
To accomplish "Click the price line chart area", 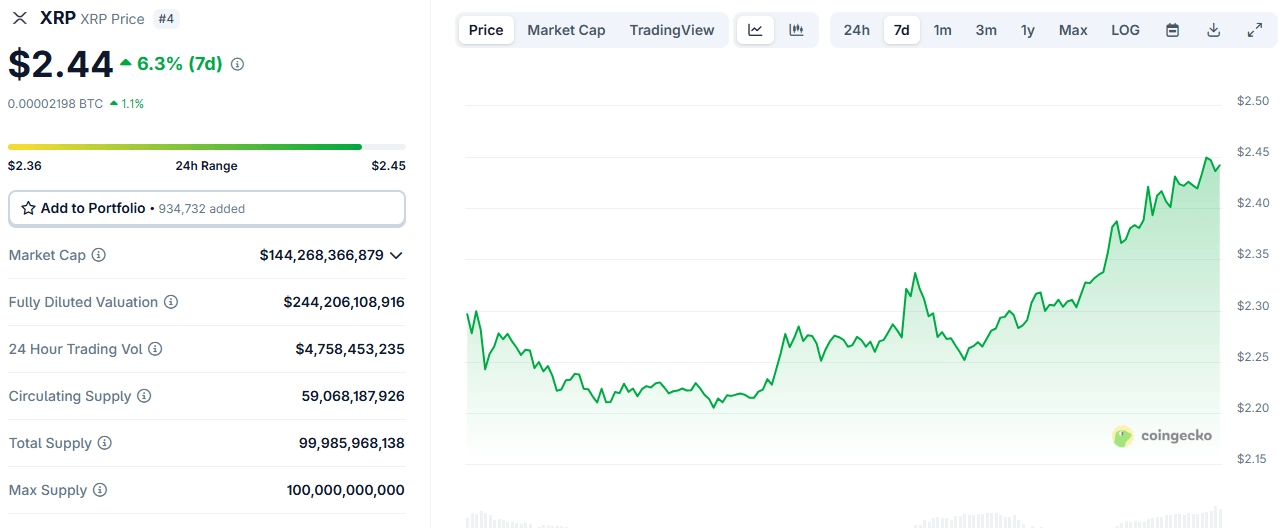I will [843, 285].
